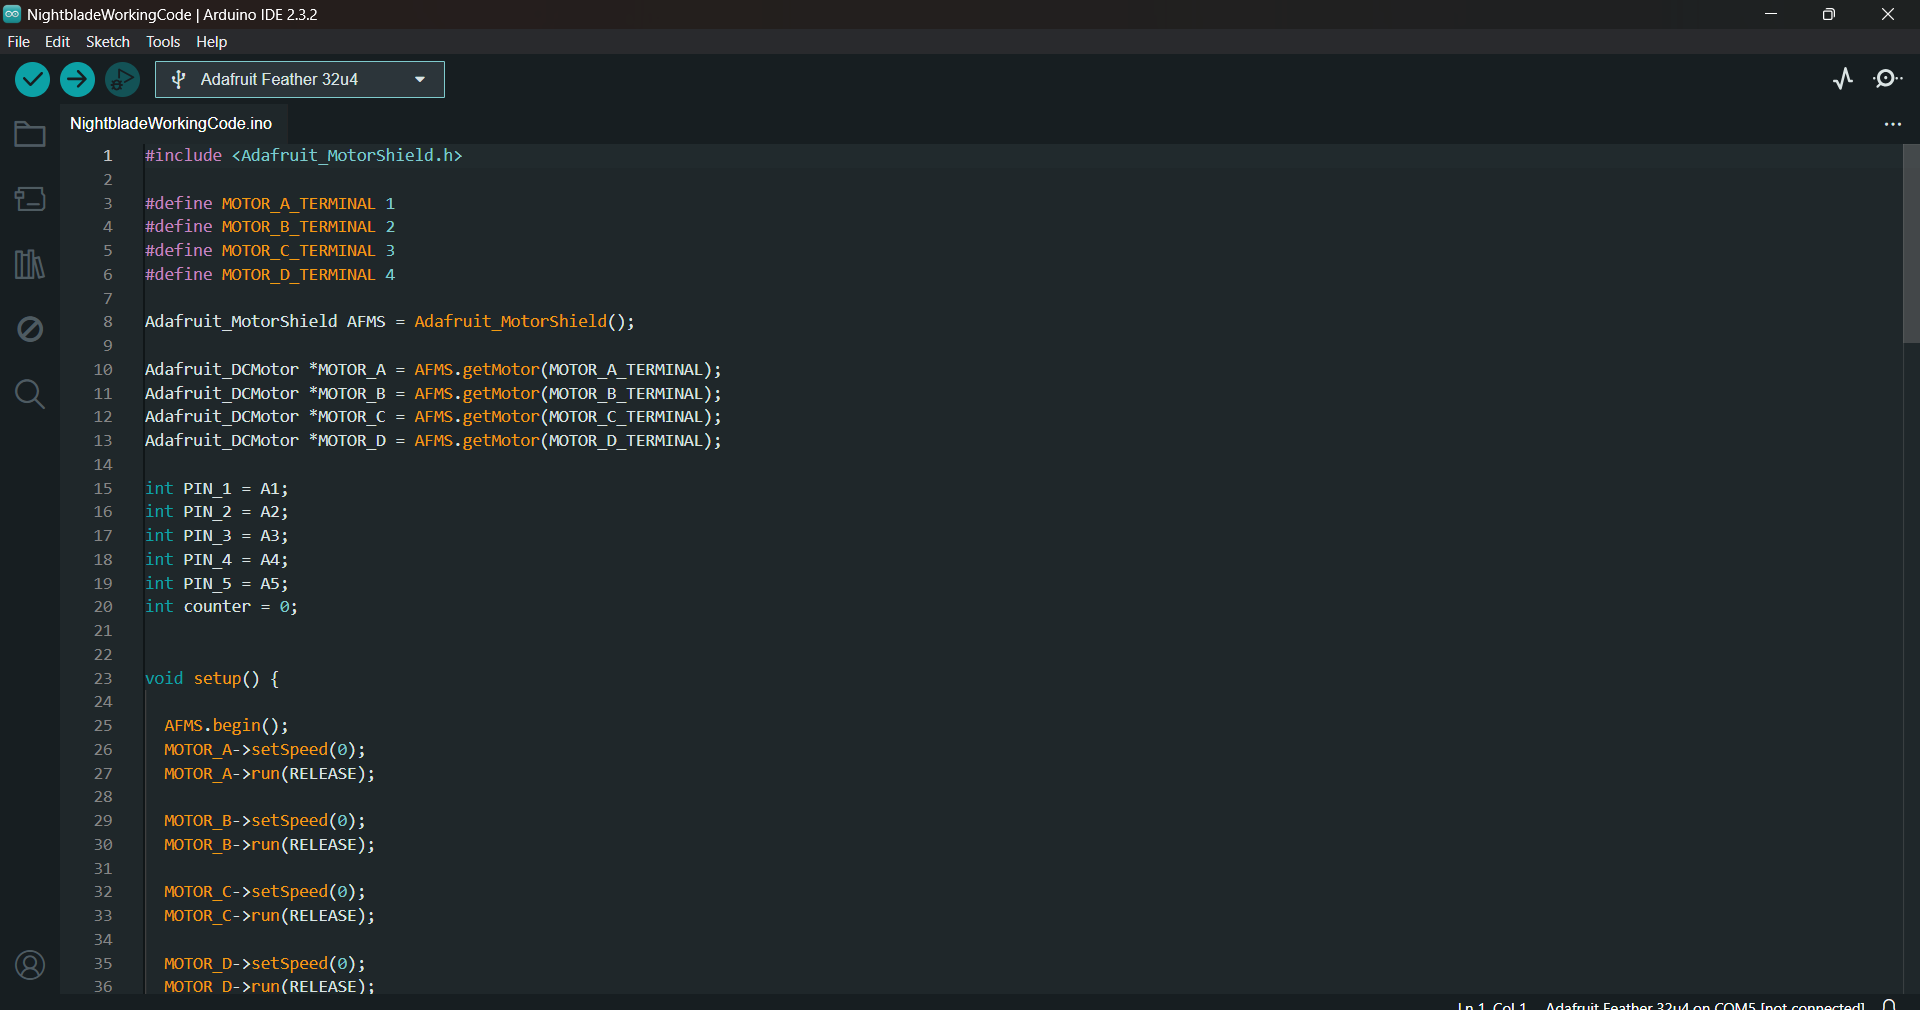Open the tab more-options ellipsis menu

pyautogui.click(x=1892, y=124)
